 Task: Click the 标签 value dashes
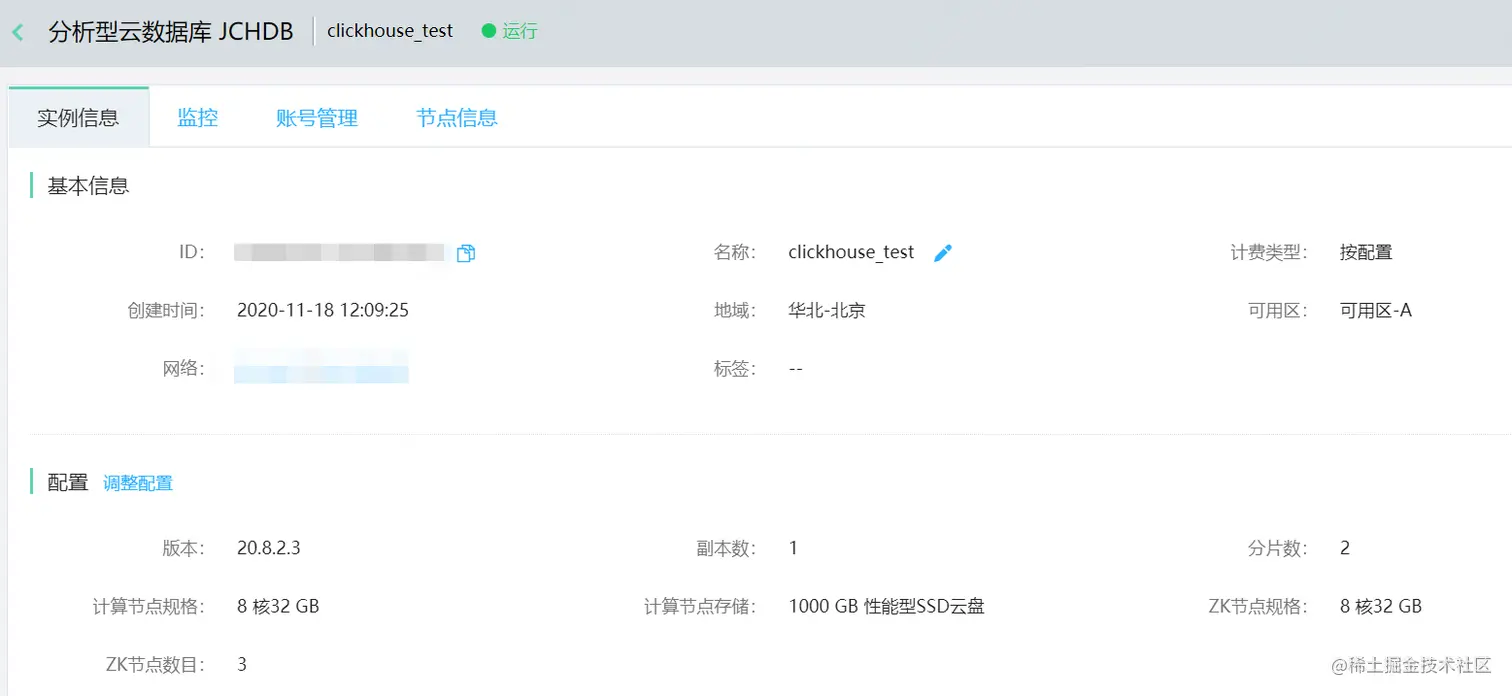(x=796, y=368)
